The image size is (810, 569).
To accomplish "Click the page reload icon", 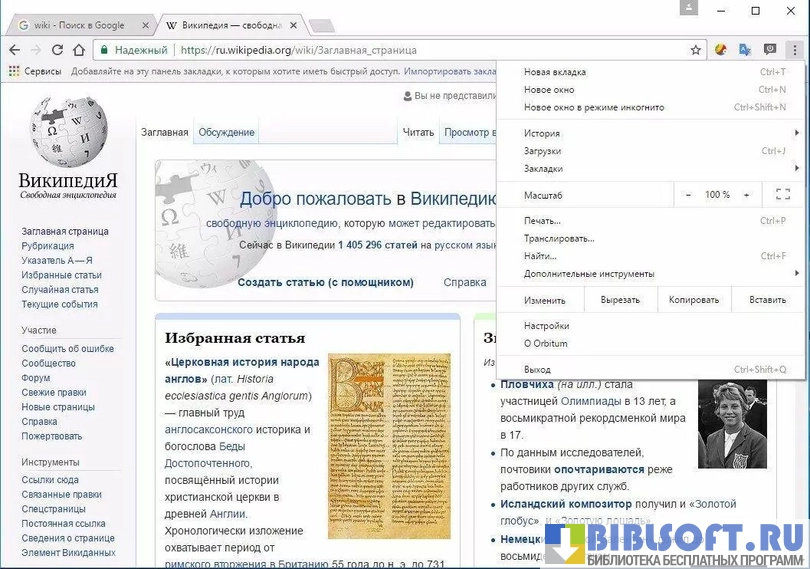I will point(57,50).
